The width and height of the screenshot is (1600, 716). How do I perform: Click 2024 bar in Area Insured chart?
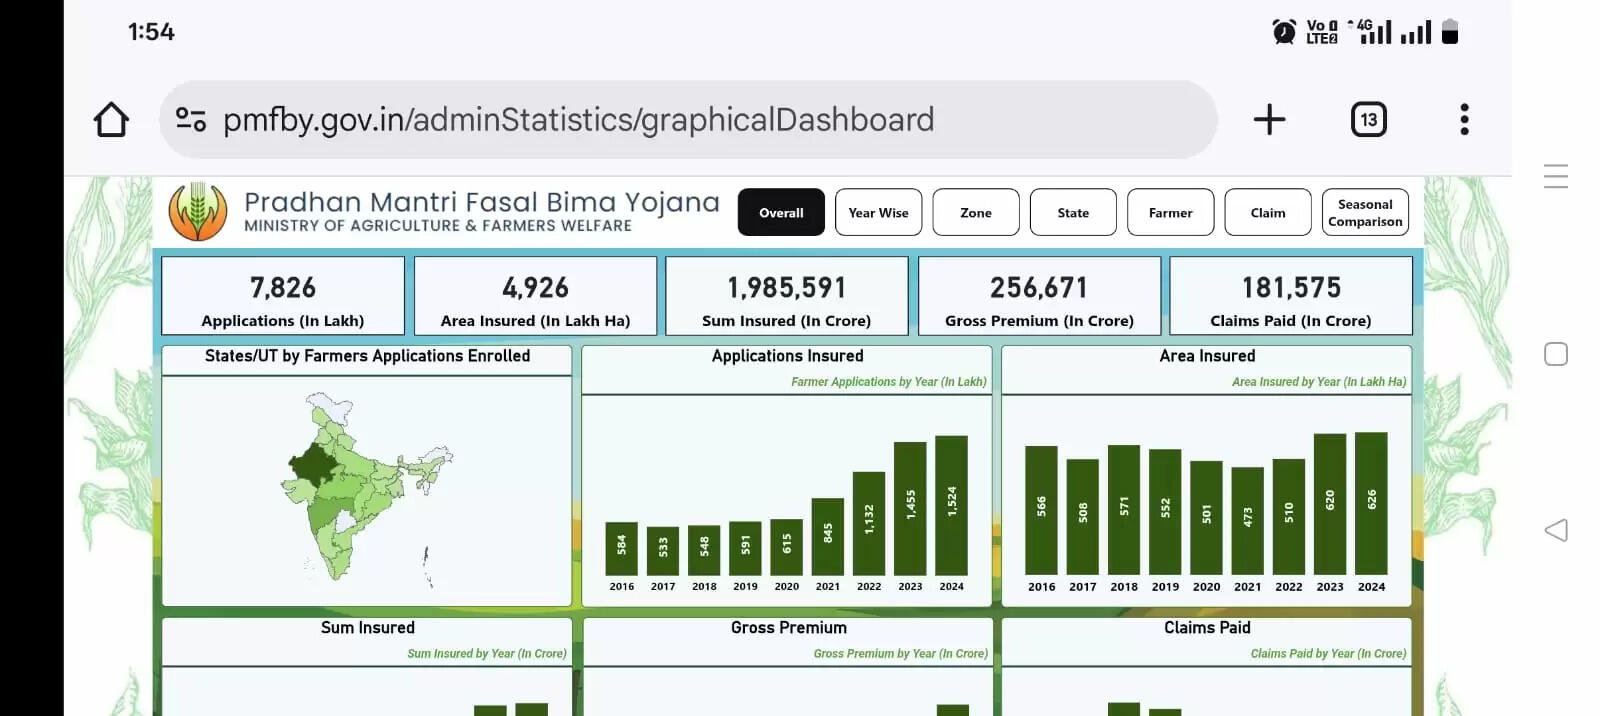click(x=1371, y=503)
